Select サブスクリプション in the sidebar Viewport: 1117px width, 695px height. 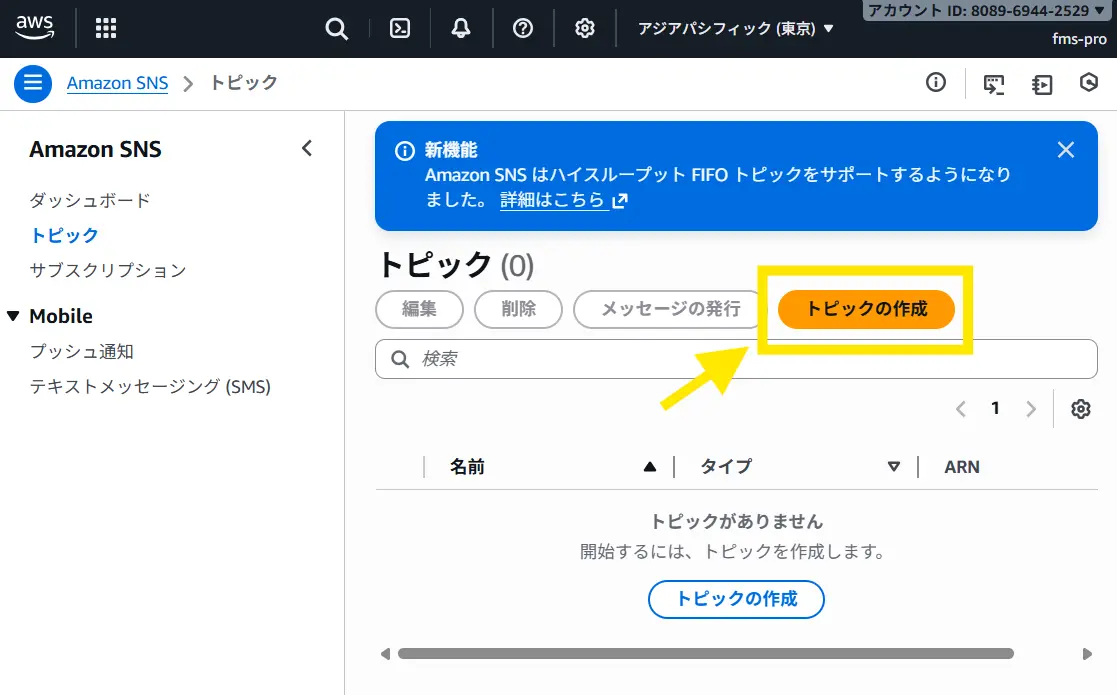[108, 270]
